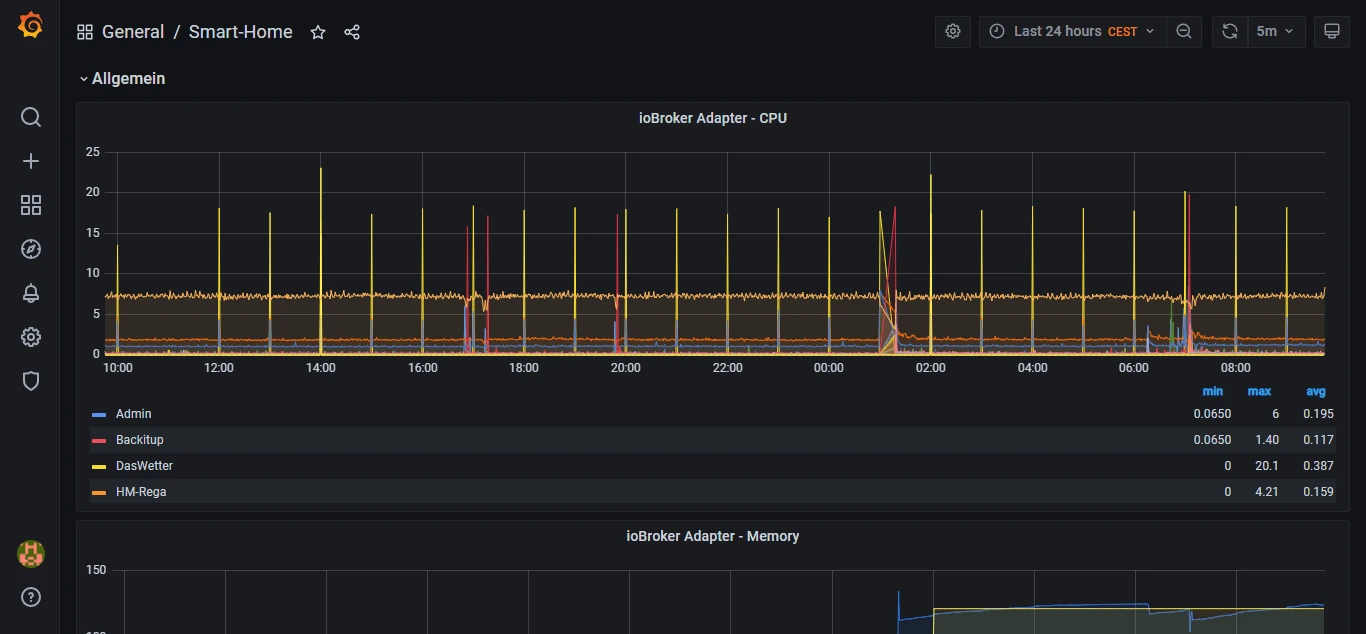The width and height of the screenshot is (1366, 634).
Task: Open the Create plus icon in sidebar
Action: click(31, 161)
